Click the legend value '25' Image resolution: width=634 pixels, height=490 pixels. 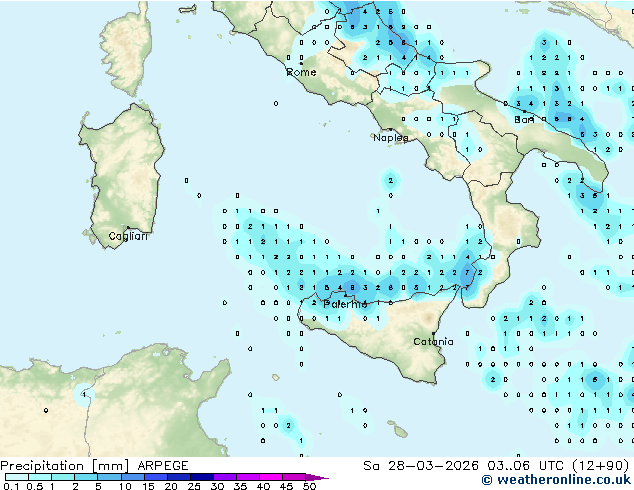coord(194,486)
